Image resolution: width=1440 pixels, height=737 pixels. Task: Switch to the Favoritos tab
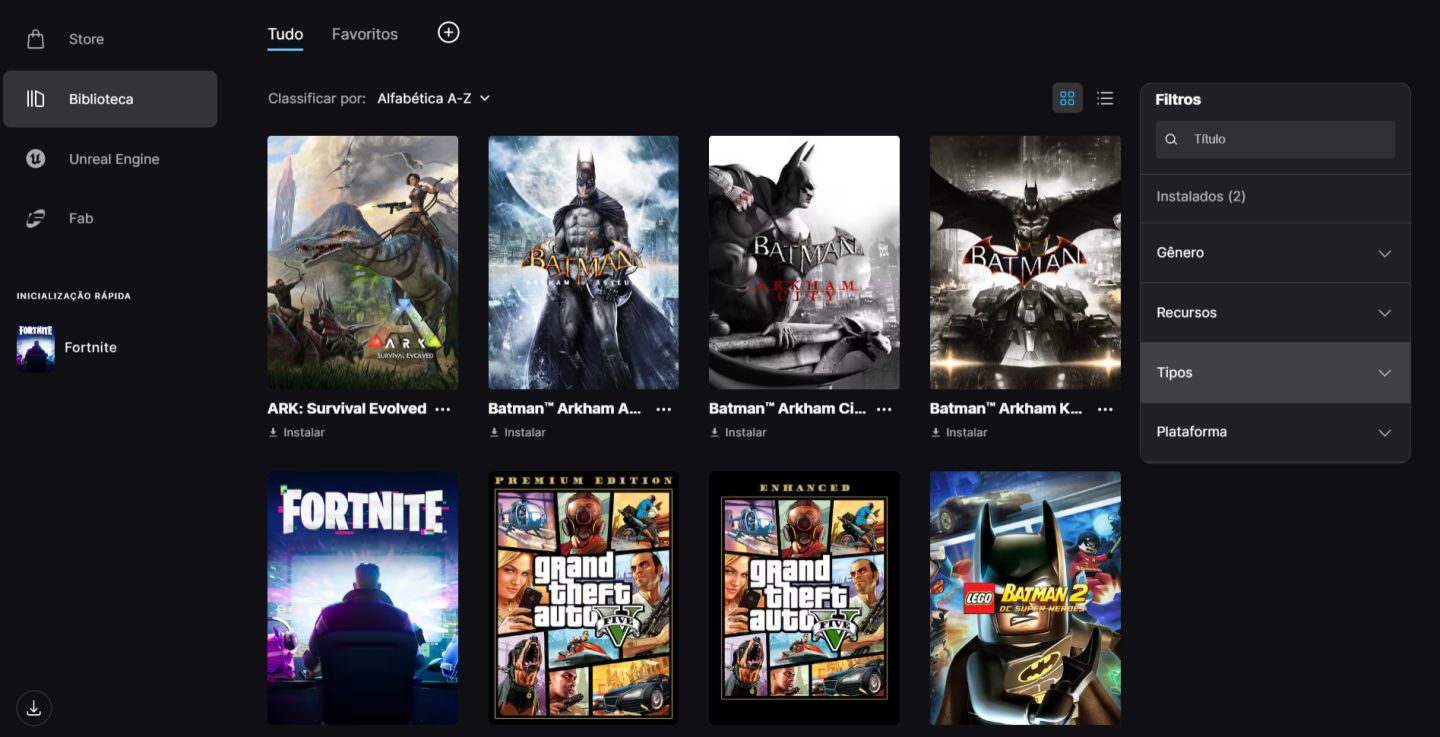365,34
